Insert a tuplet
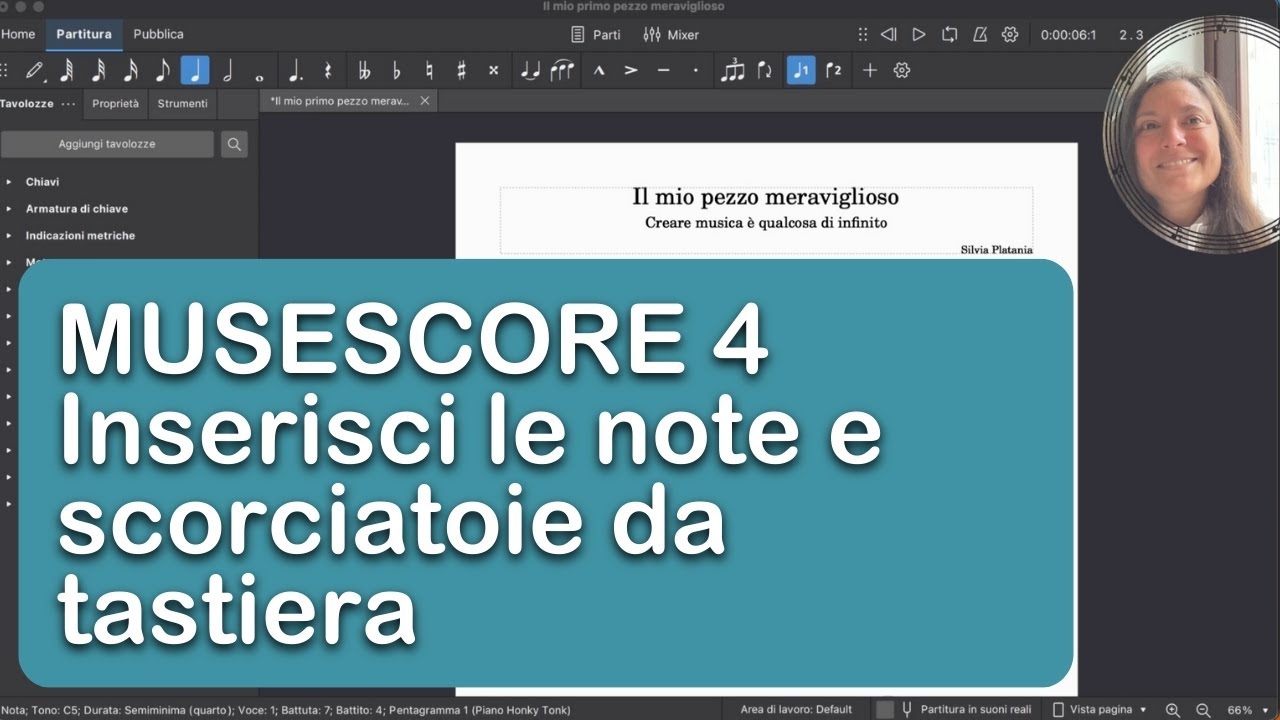 [733, 70]
